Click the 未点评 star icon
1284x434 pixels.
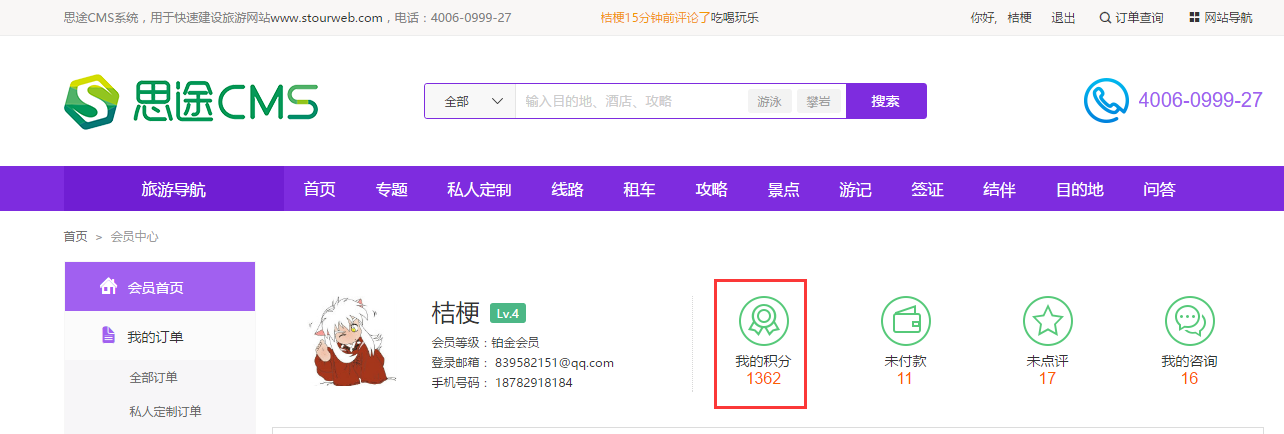(1047, 320)
